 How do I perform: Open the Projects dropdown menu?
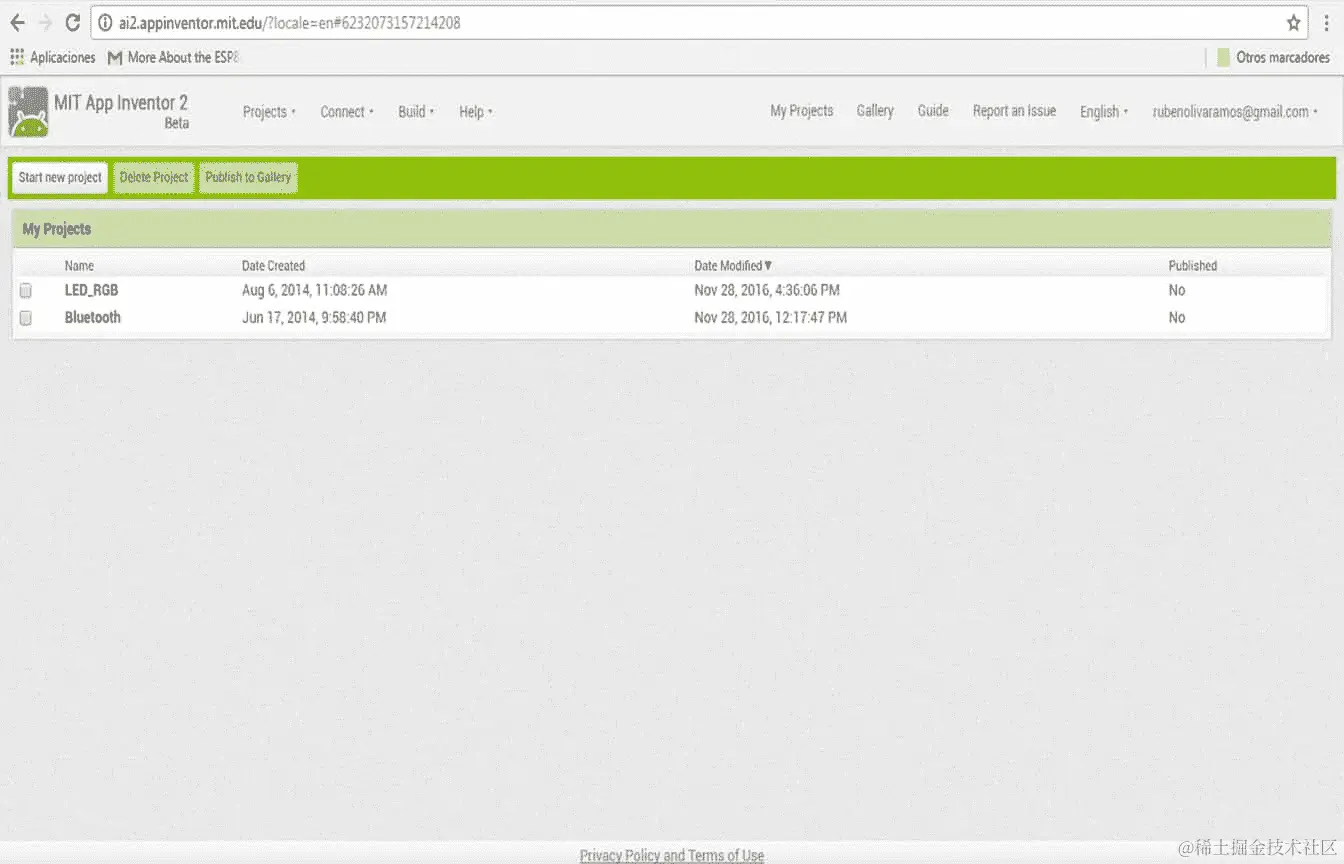pyautogui.click(x=269, y=112)
